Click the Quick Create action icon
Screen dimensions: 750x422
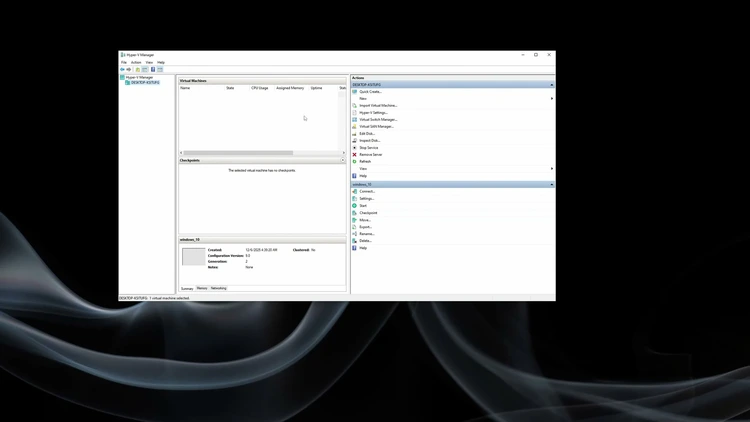354,91
